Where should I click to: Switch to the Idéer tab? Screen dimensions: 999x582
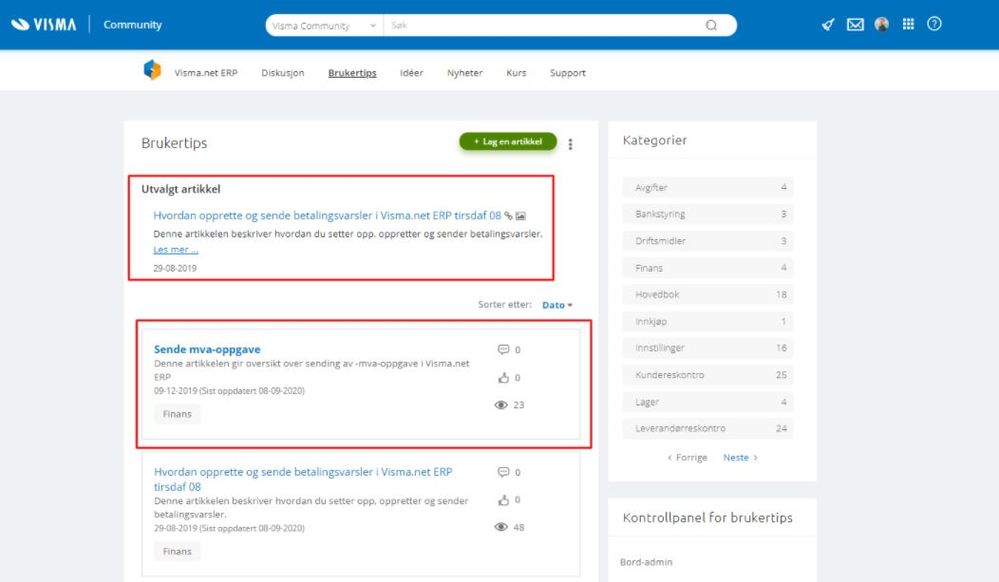click(x=412, y=73)
